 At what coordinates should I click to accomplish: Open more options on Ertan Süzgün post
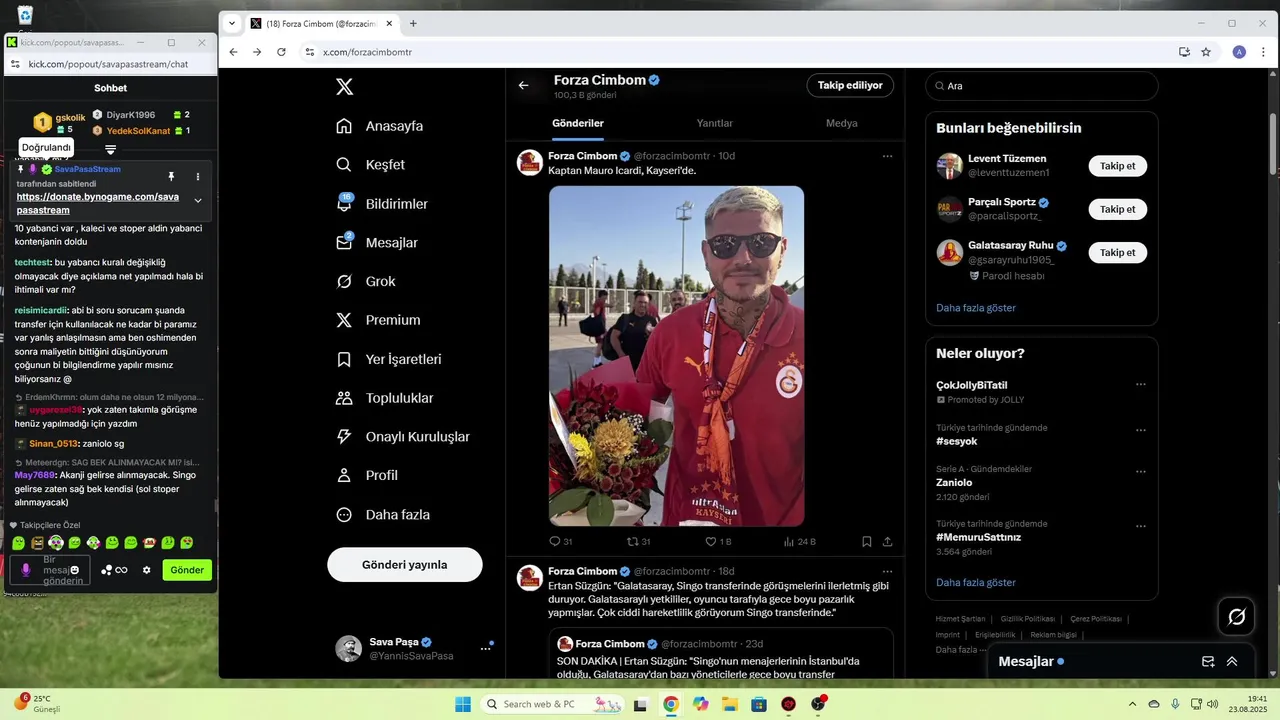887,572
